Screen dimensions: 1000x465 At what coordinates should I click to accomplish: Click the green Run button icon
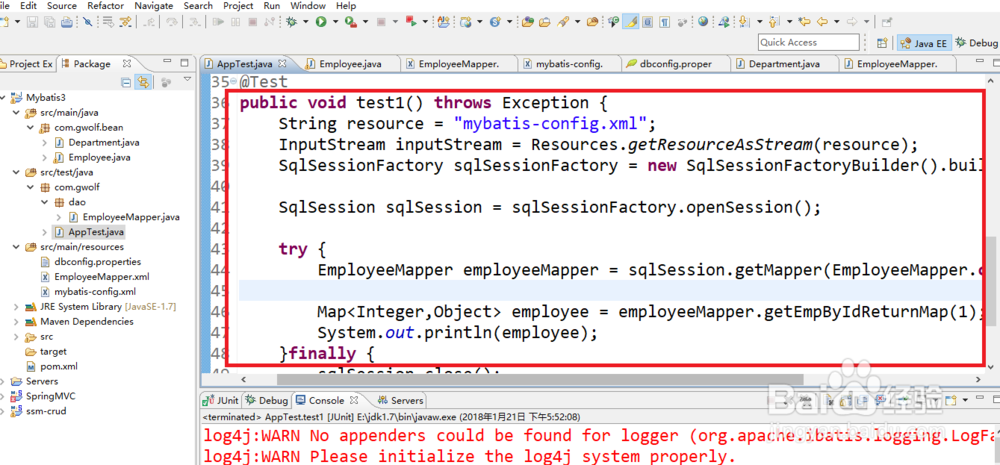(321, 22)
